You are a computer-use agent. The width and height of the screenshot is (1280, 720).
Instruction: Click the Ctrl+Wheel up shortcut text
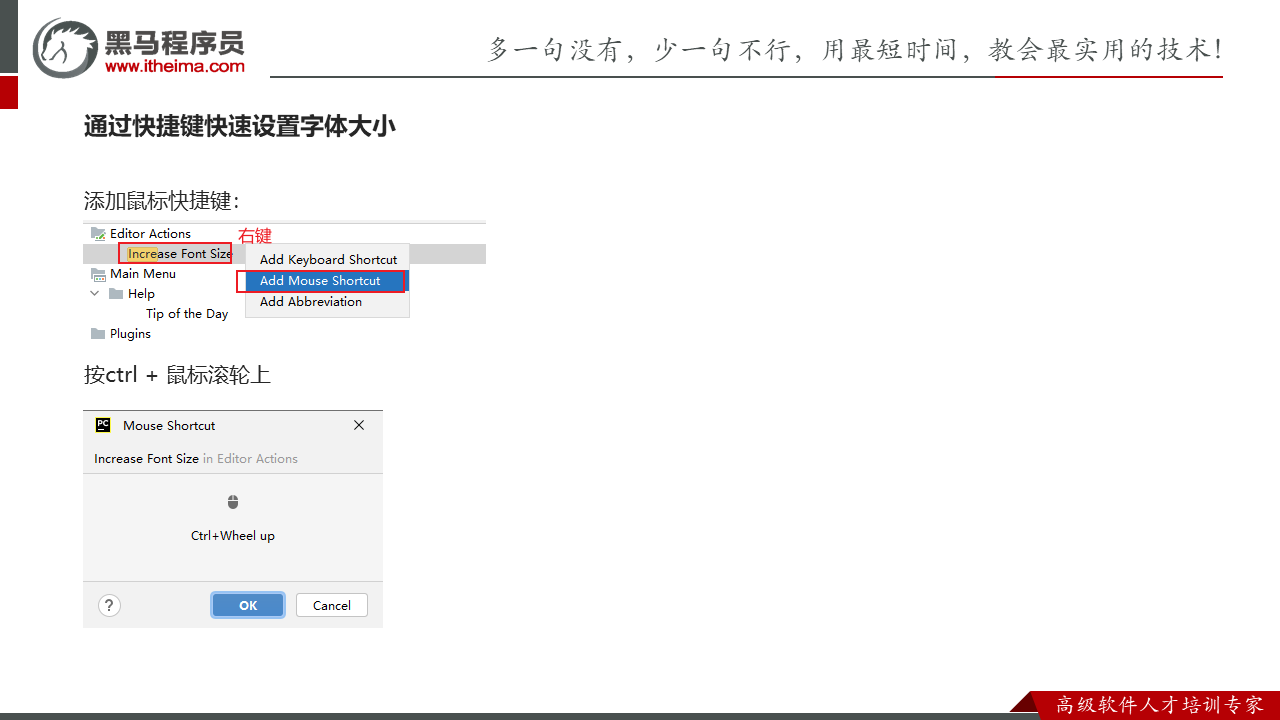(233, 536)
